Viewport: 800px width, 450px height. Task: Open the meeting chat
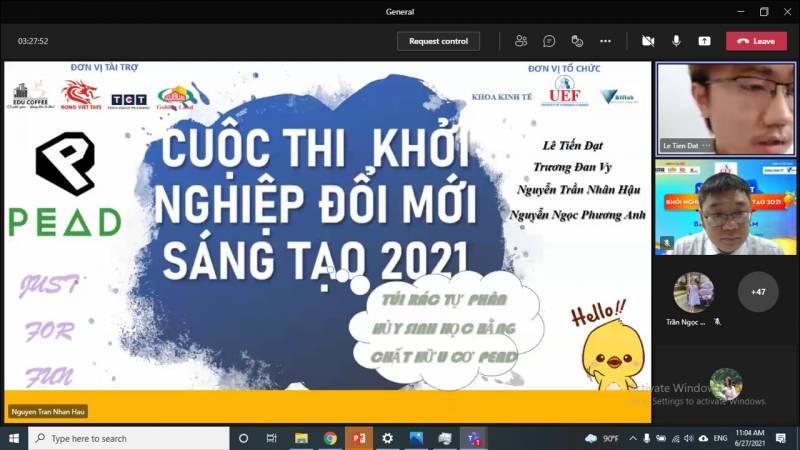click(x=549, y=41)
